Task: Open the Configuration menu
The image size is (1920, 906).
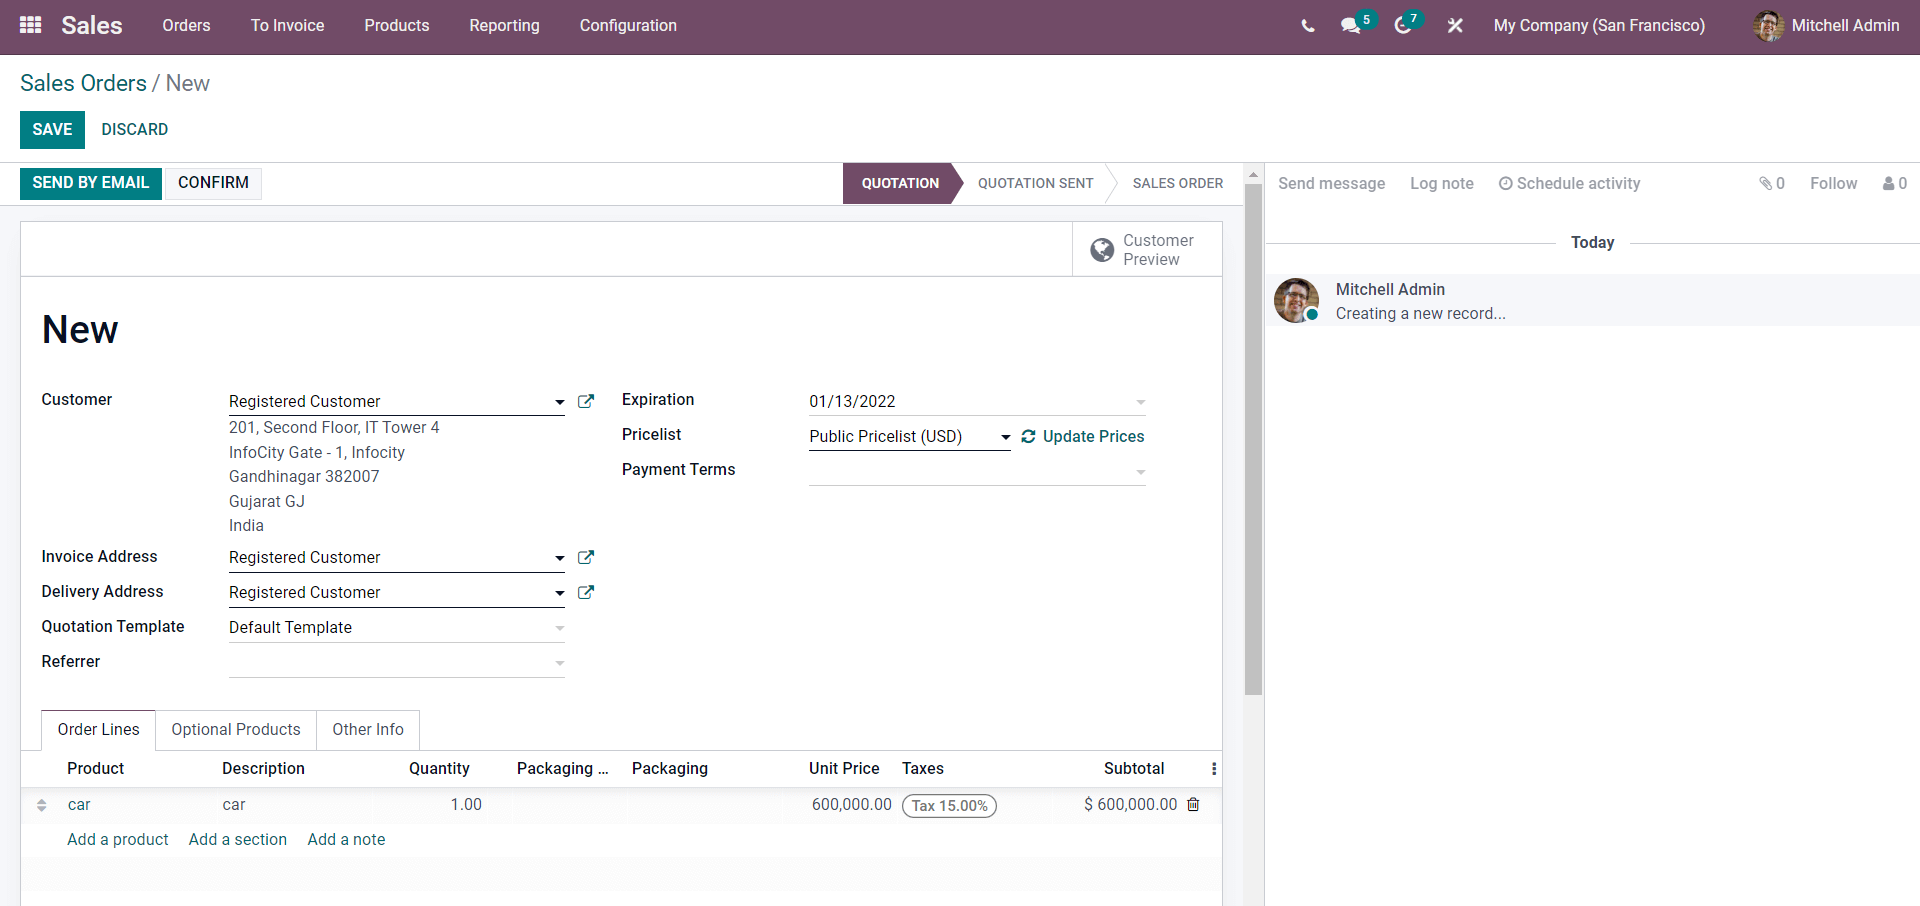Action: (x=628, y=26)
